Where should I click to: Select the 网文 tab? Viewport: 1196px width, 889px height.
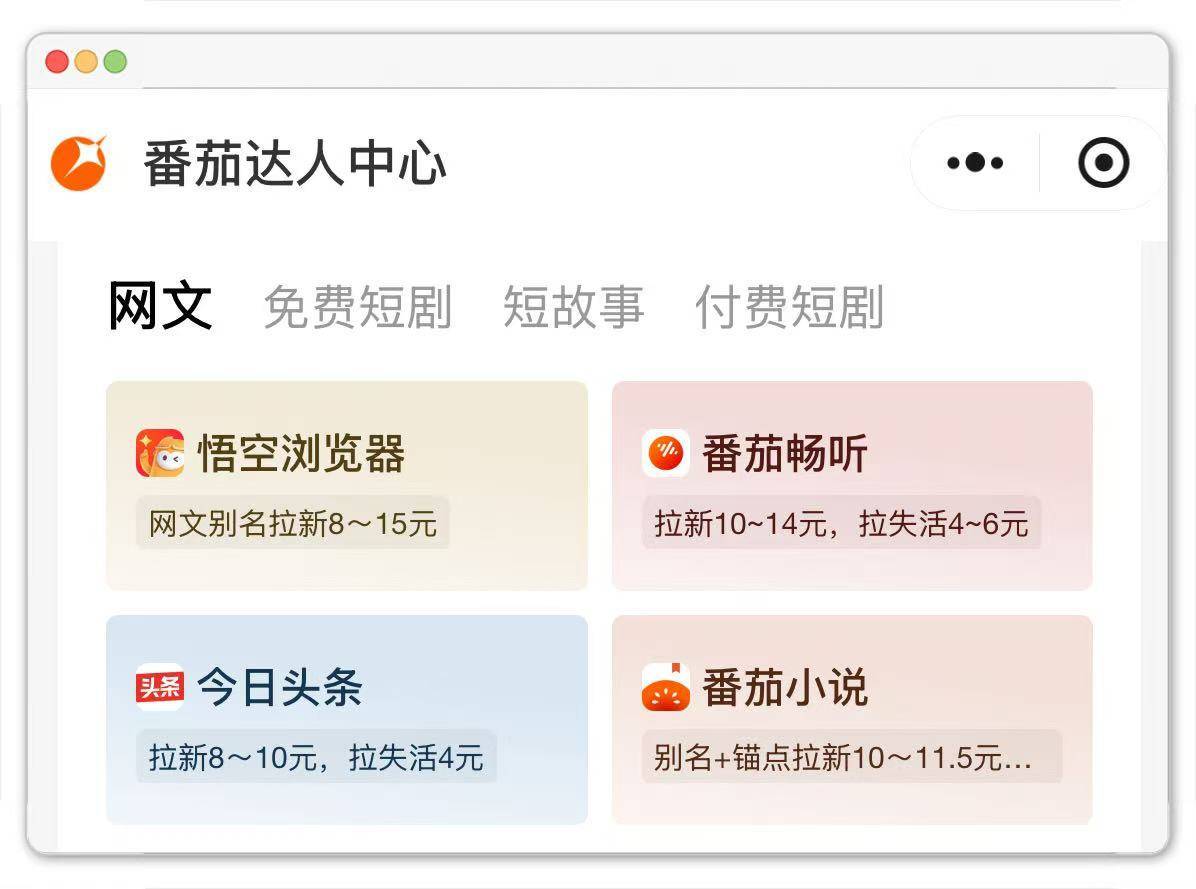160,306
